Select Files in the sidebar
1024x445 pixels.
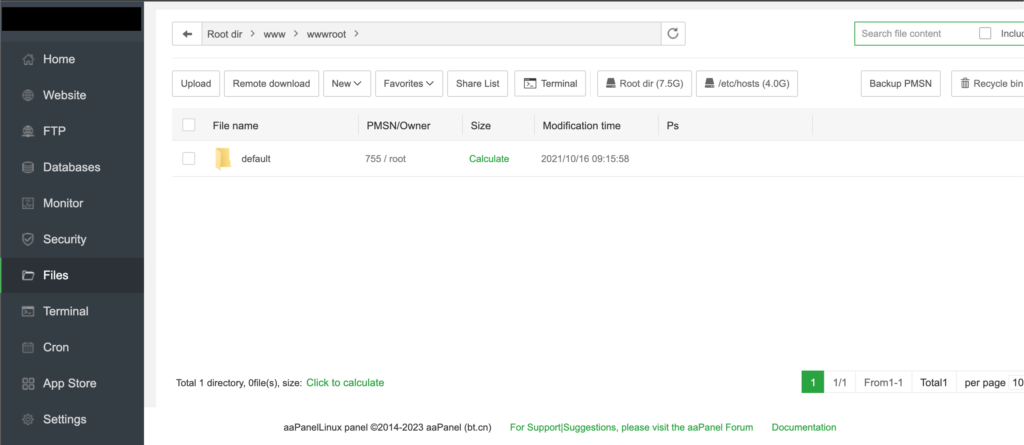click(72, 275)
